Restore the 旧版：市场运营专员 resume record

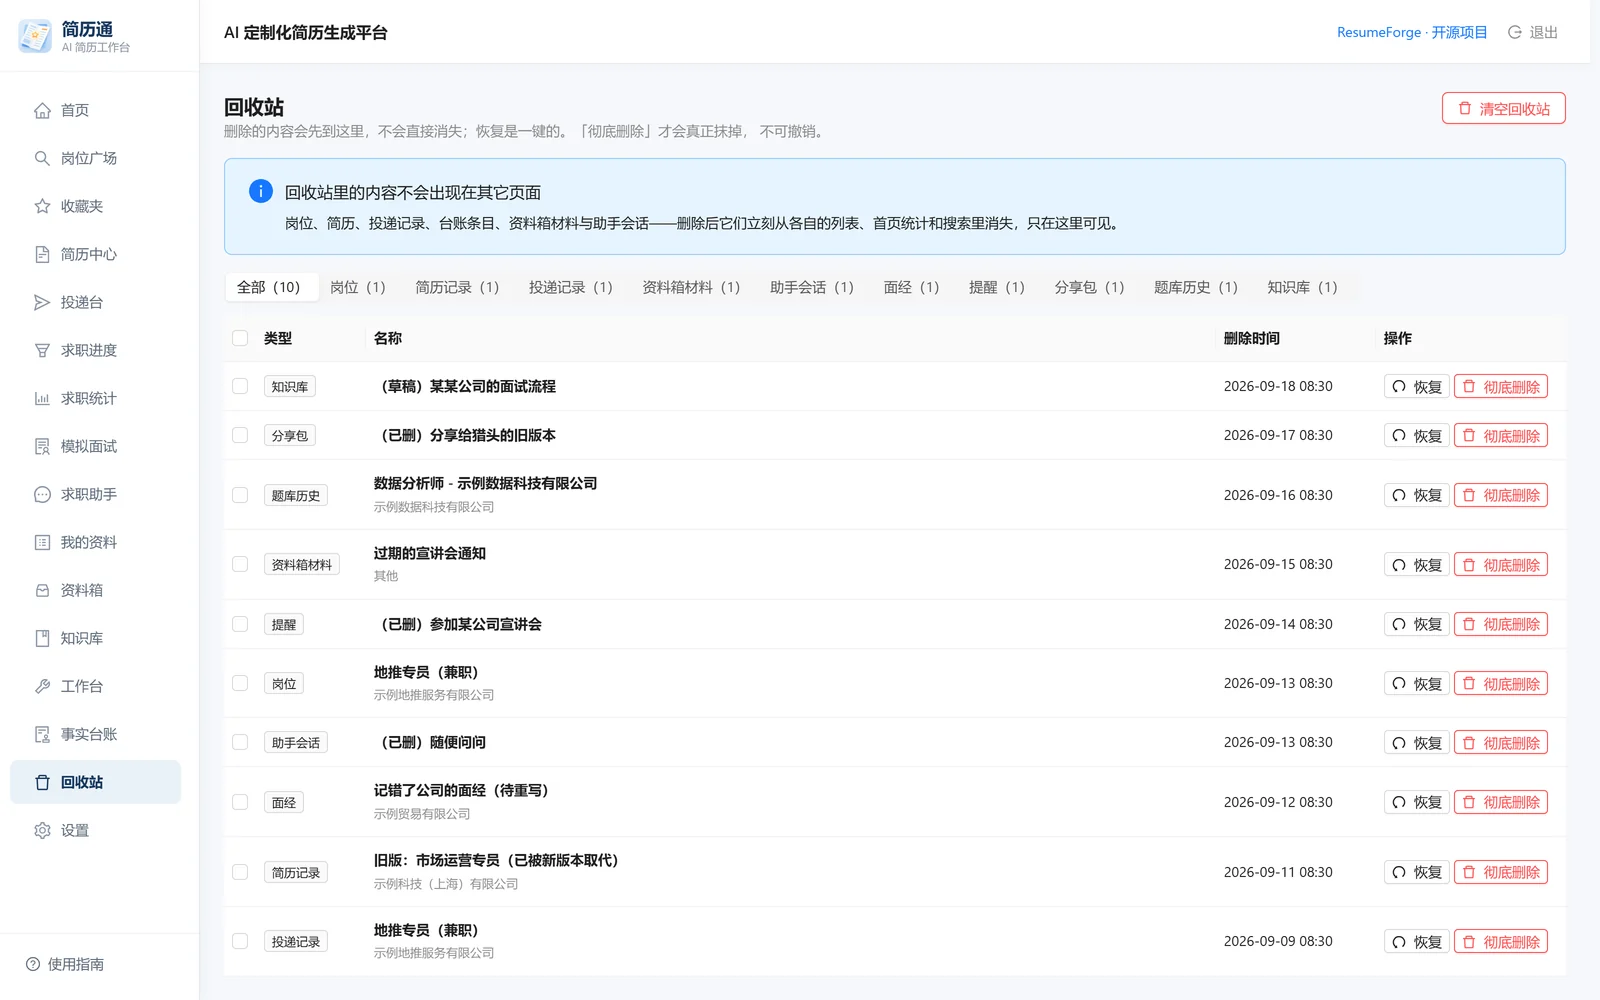point(1416,872)
